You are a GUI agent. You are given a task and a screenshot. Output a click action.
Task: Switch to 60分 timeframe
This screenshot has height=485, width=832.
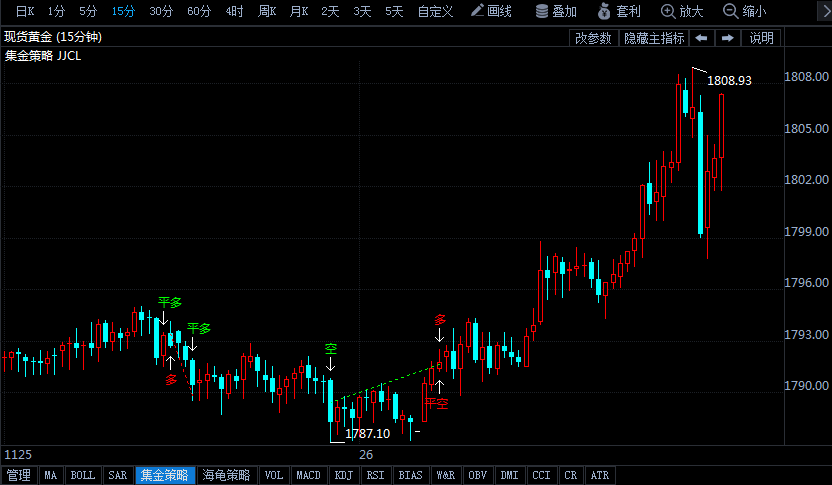(199, 11)
